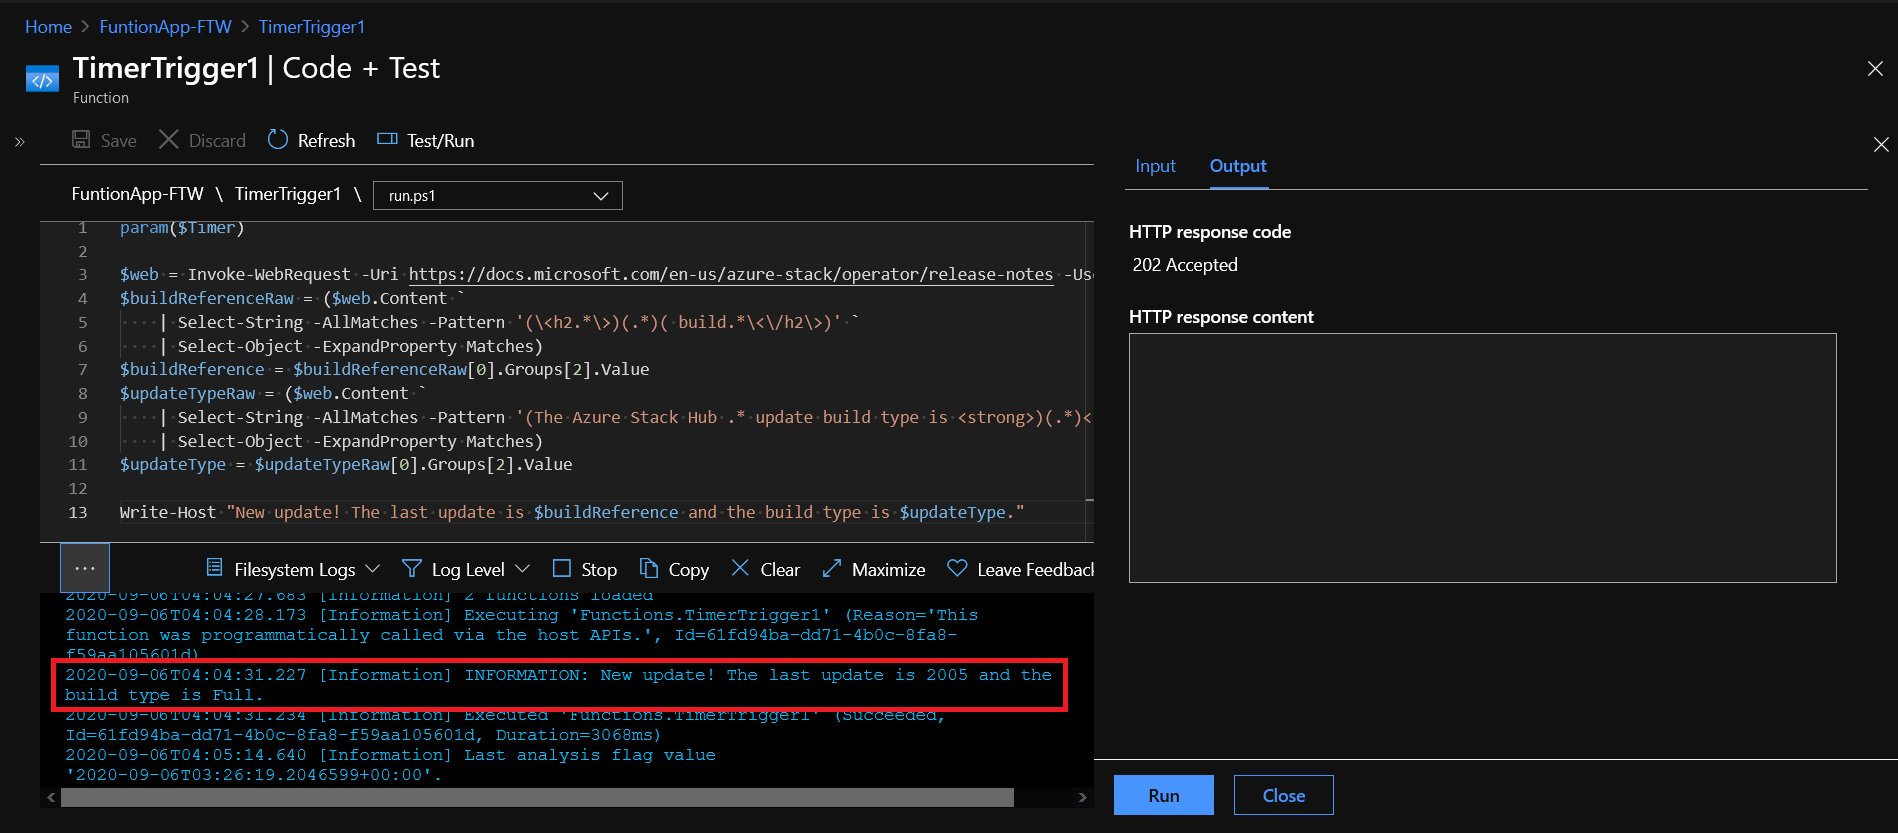Click line number 12 in the gutter
Viewport: 1898px width, 833px height.
(78, 488)
